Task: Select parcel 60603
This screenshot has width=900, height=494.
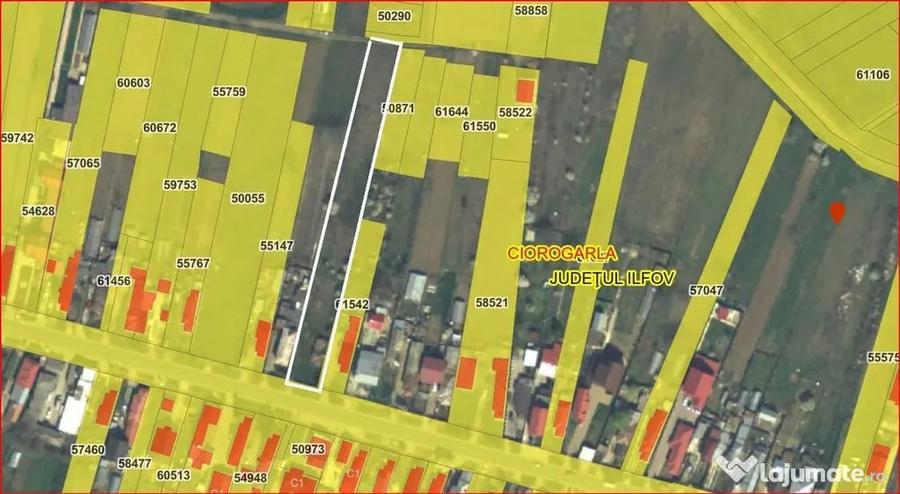Action: coord(133,83)
